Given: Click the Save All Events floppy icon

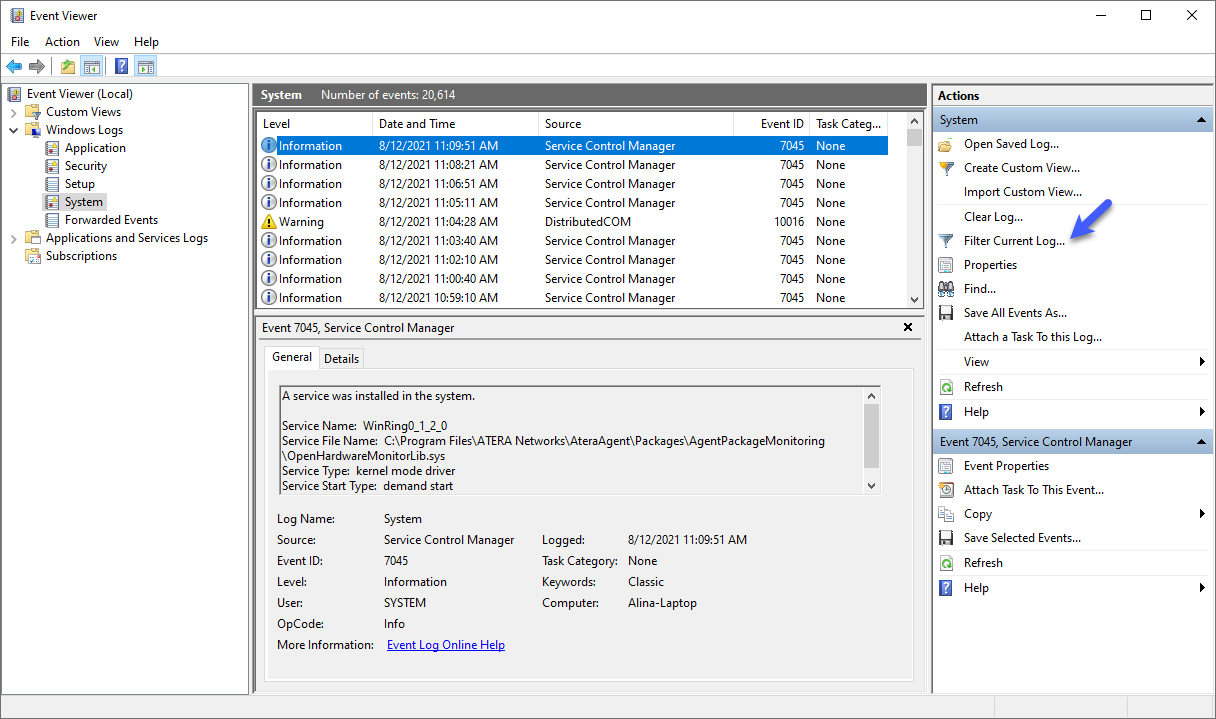Looking at the screenshot, I should (946, 313).
